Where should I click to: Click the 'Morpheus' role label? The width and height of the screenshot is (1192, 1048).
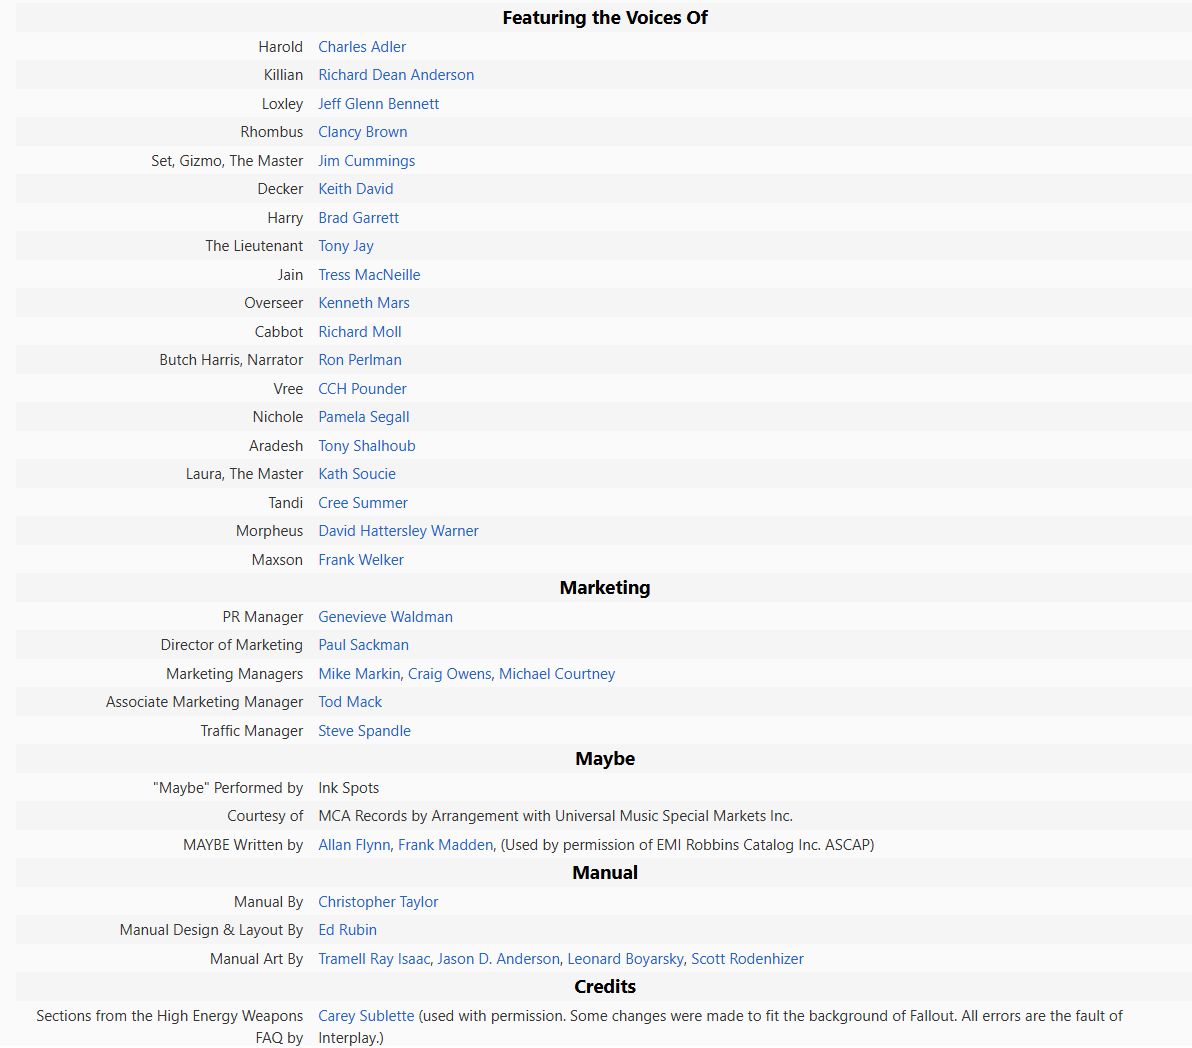click(x=269, y=531)
